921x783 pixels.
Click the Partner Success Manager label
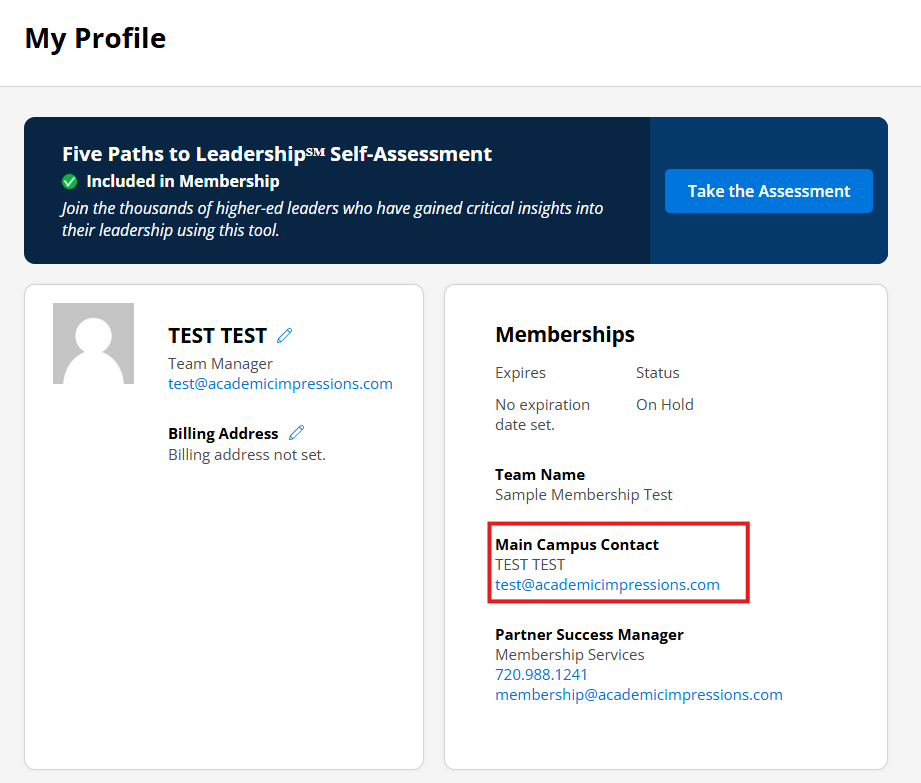click(589, 635)
